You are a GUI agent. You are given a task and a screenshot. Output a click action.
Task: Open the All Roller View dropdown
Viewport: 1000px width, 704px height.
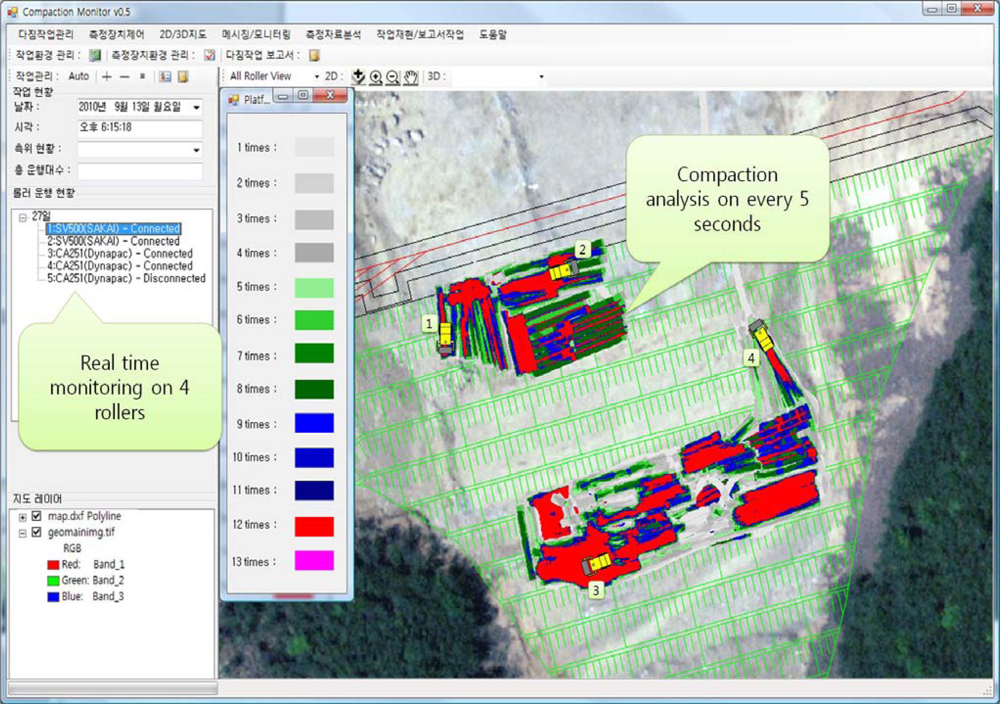[x=317, y=77]
